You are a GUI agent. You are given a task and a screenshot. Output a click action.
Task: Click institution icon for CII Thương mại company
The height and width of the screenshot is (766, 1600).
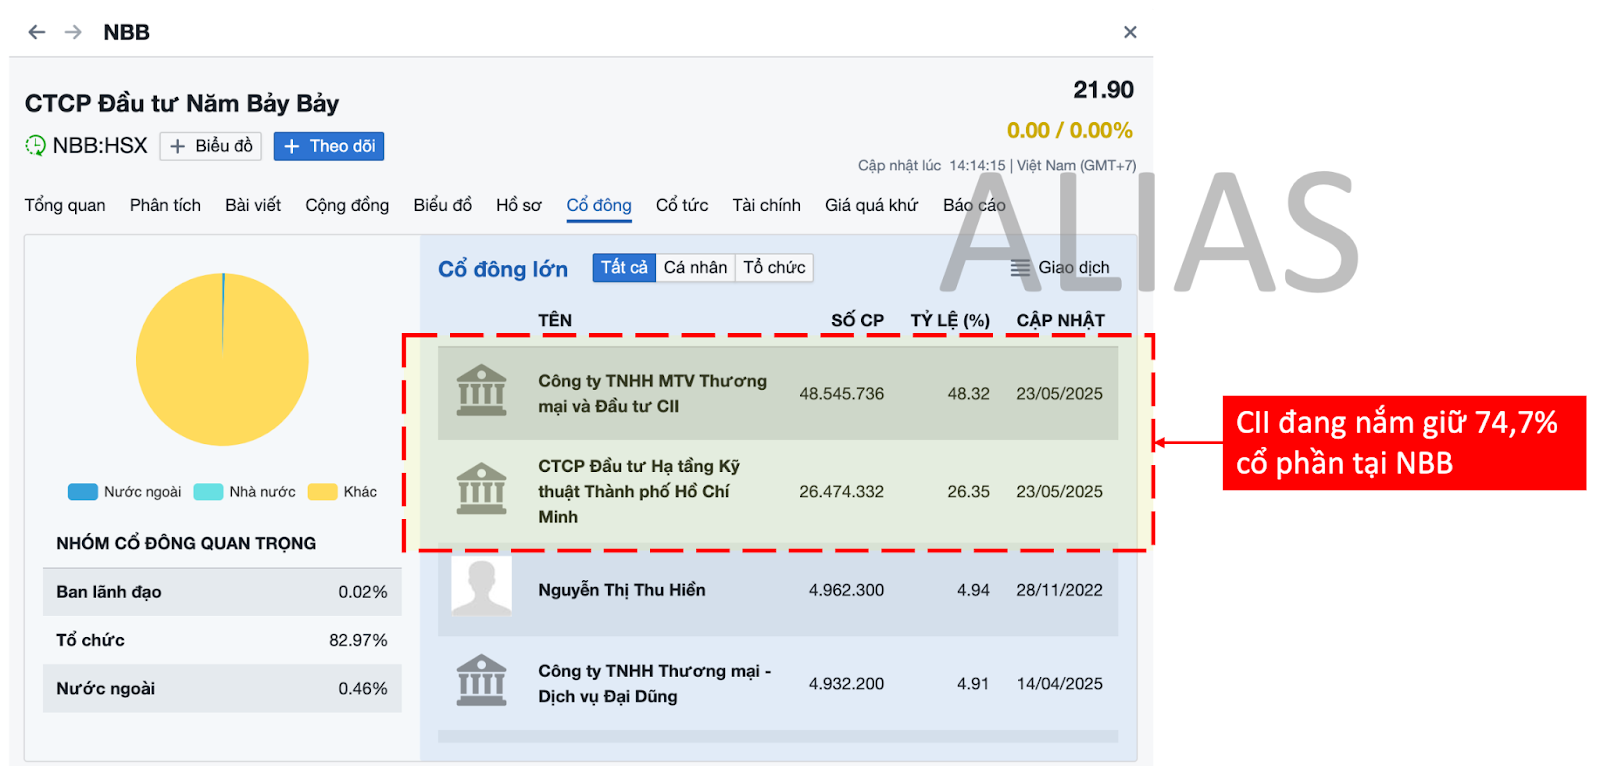481,390
